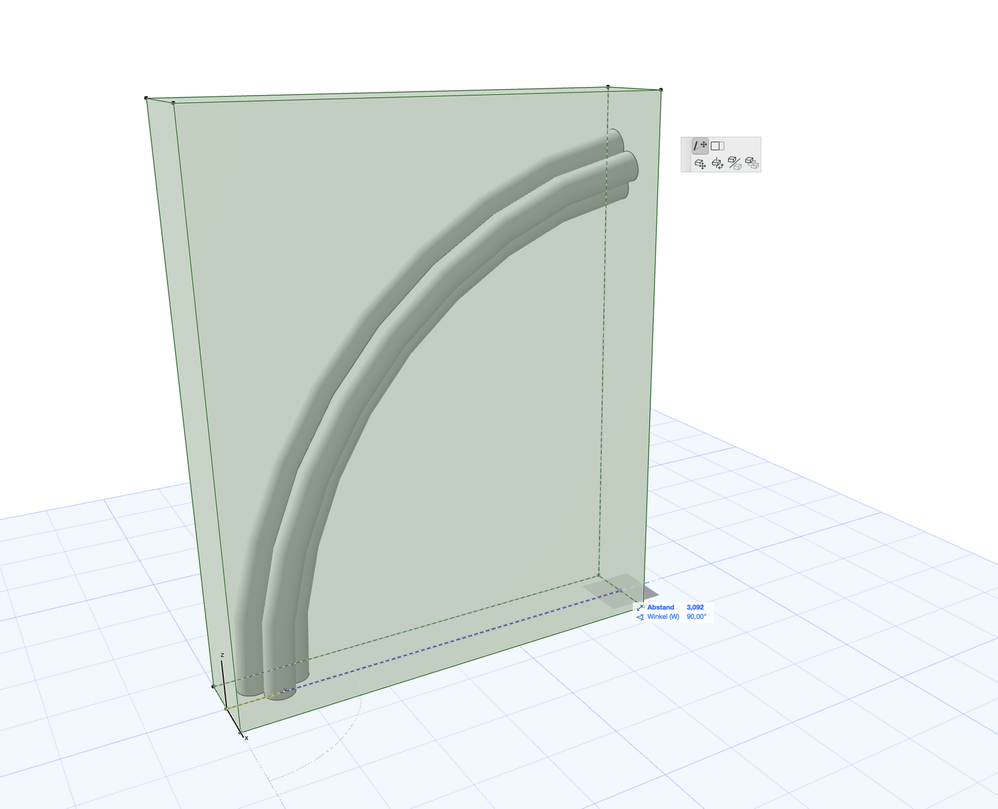Click the top-right corner node of the box
Viewport: 998px width, 809px height.
pyautogui.click(x=661, y=90)
